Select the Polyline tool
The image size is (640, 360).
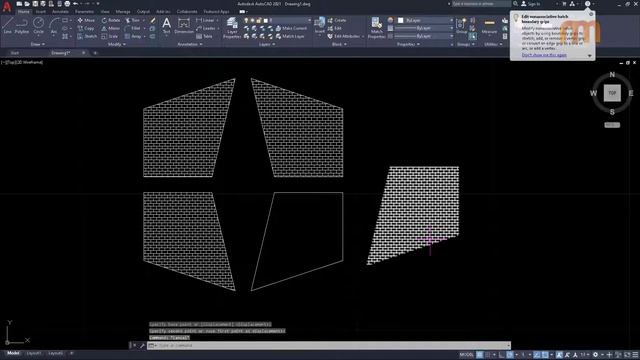click(22, 25)
